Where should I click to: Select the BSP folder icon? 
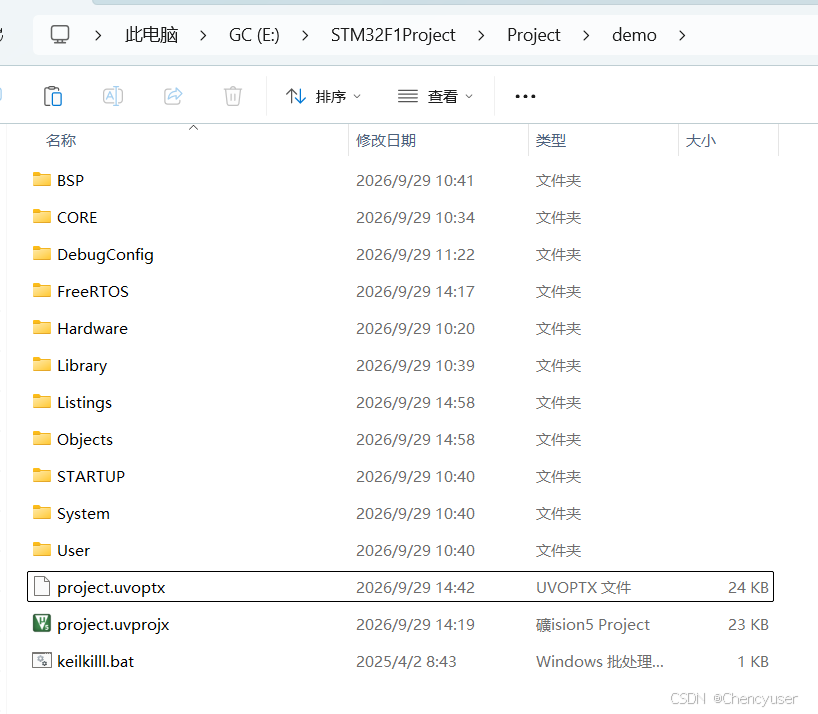tap(42, 180)
